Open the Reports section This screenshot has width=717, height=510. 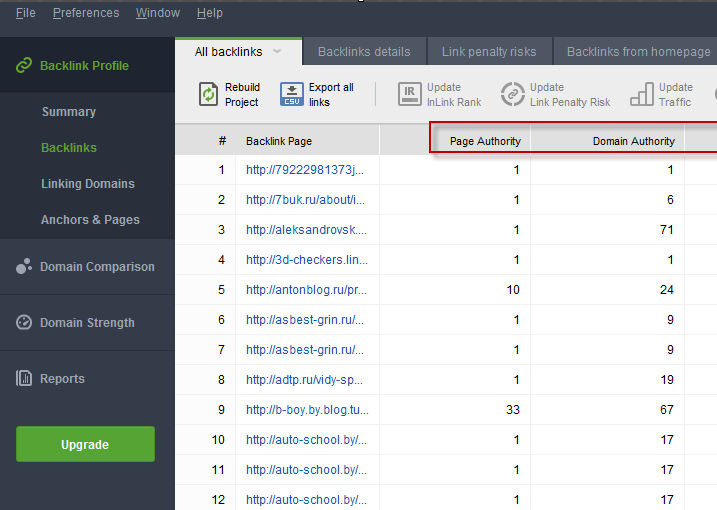click(x=62, y=379)
